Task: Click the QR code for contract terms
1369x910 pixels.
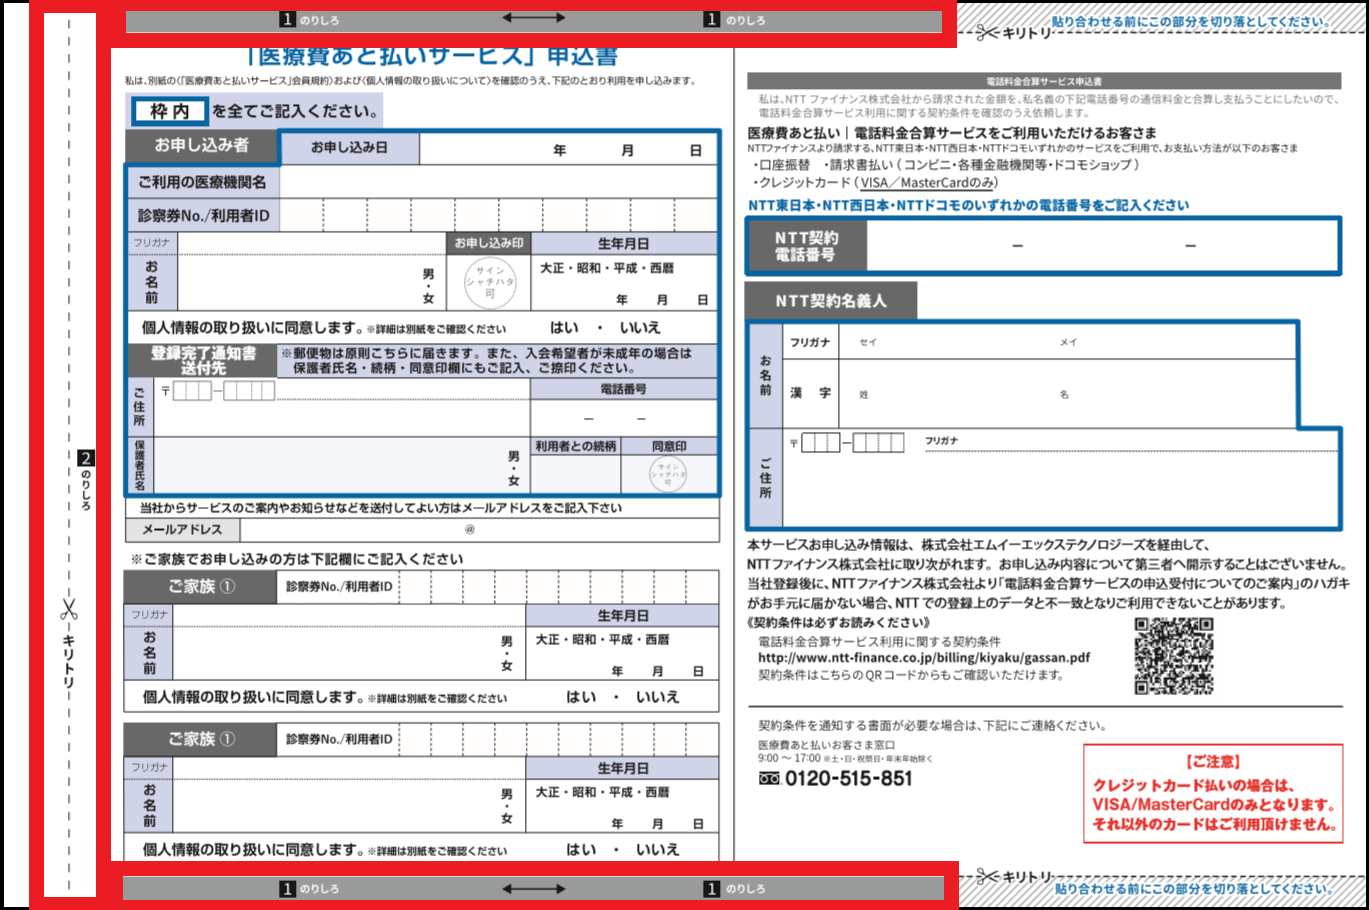Action: (1174, 656)
